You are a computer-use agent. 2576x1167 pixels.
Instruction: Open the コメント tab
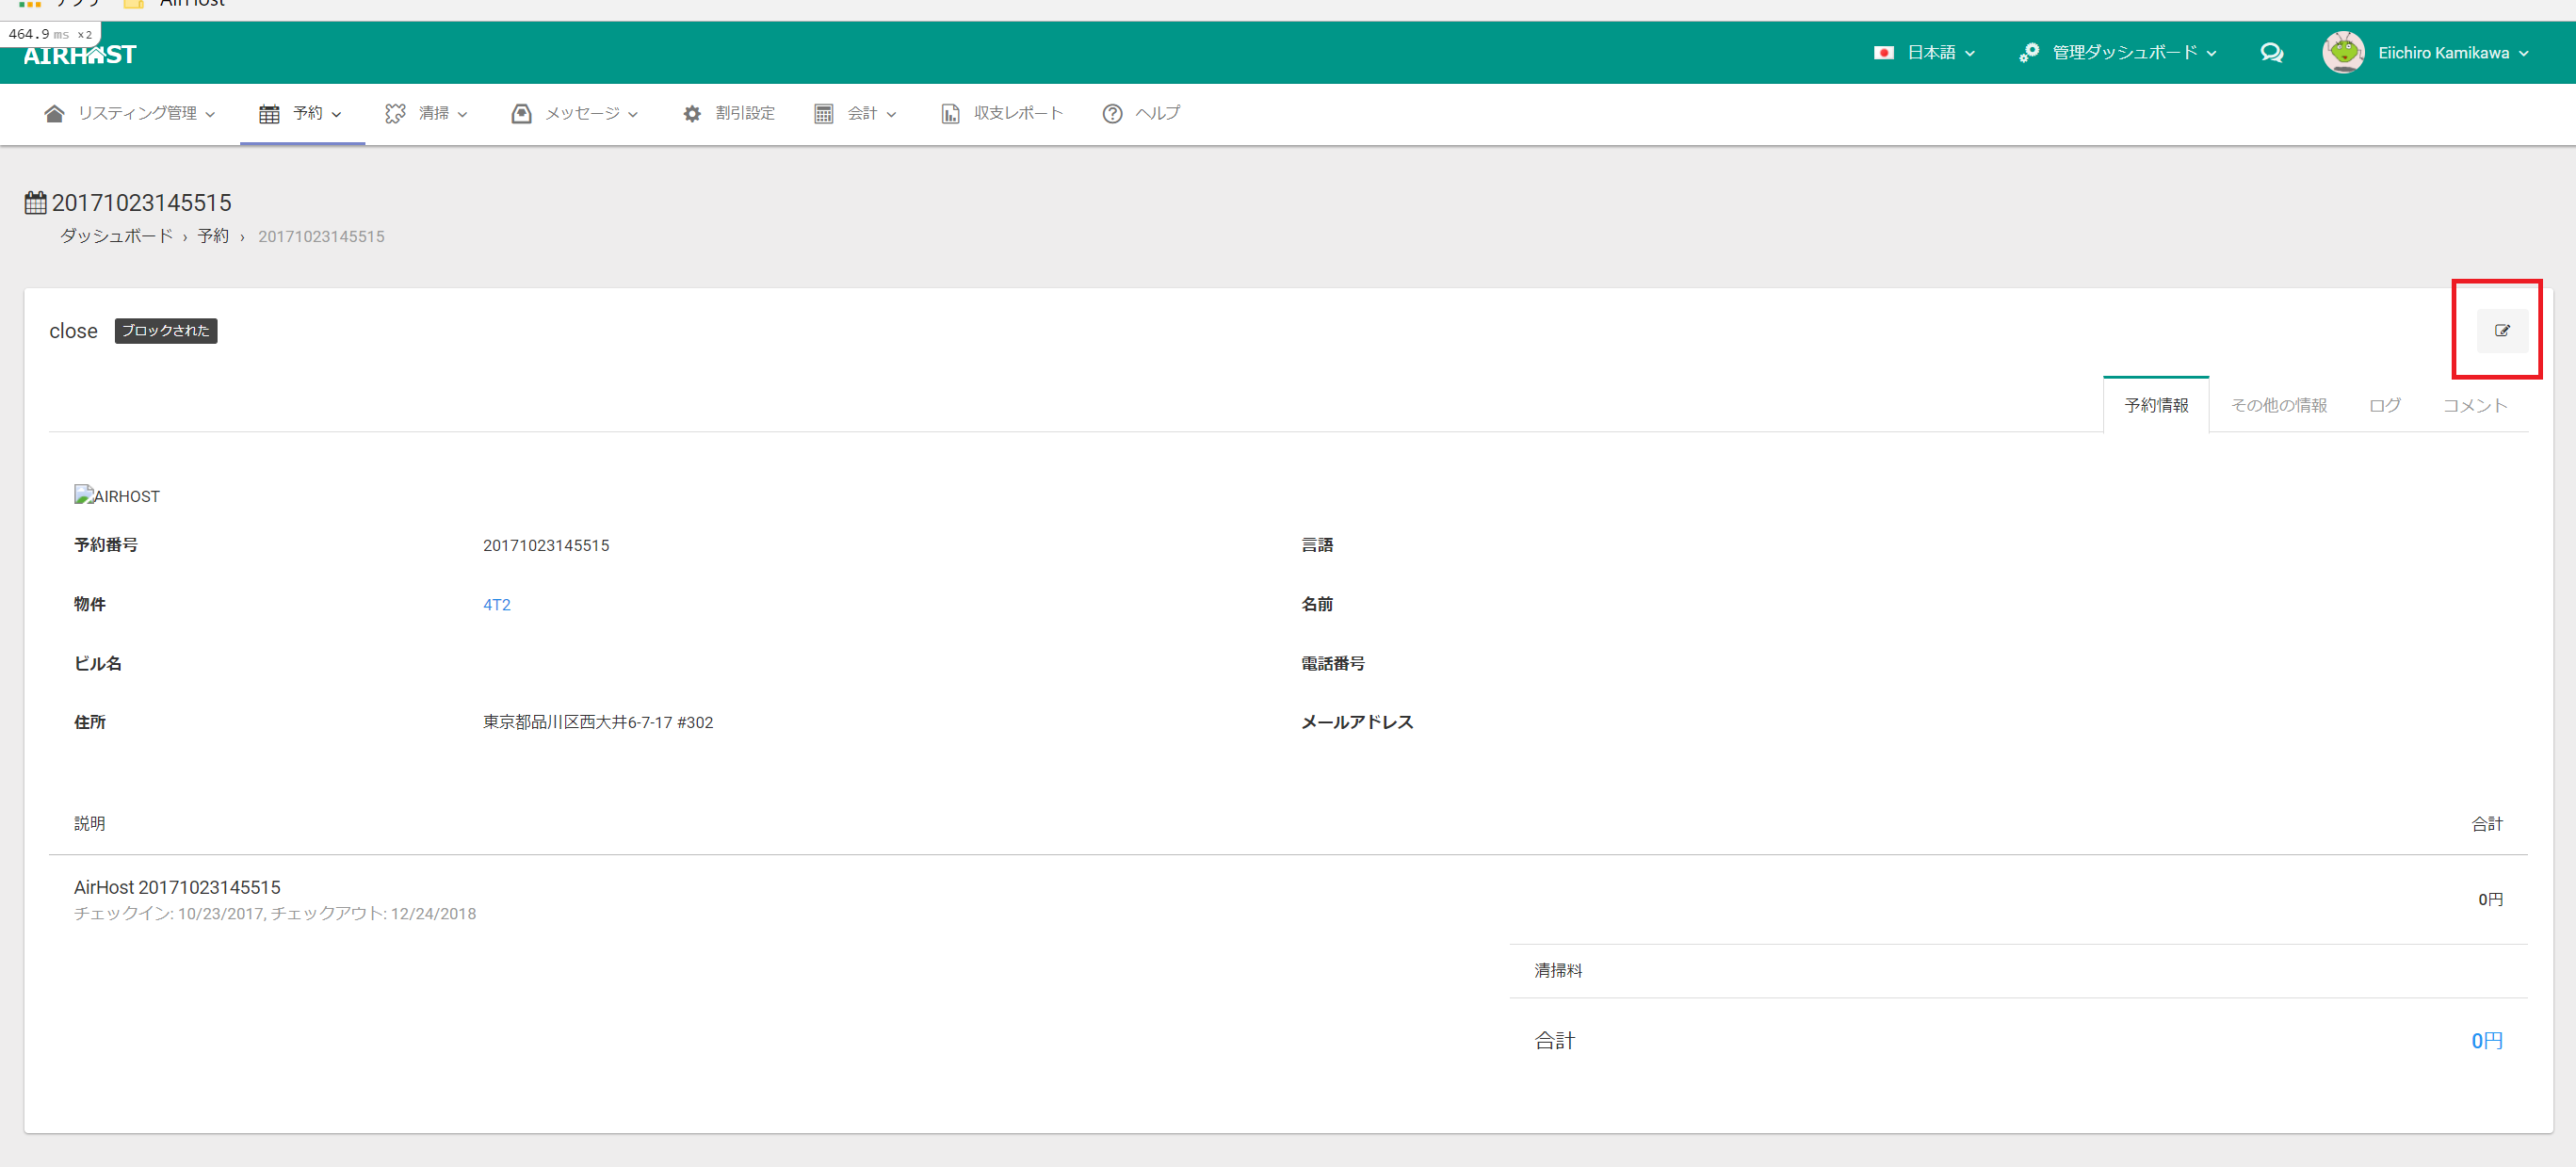[x=2474, y=405]
